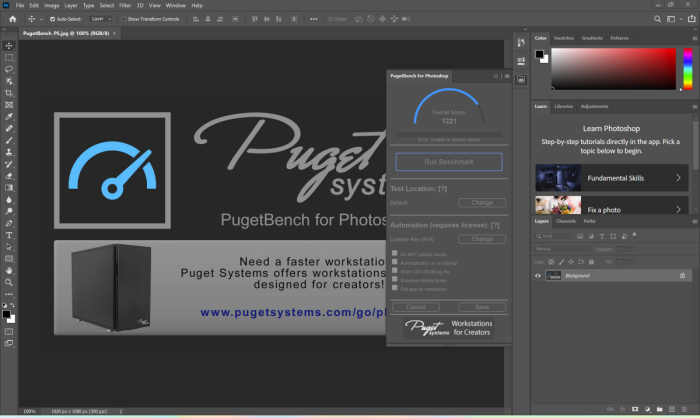Expand the Fix a photo tutorial chevron
This screenshot has height=418, width=700.
tap(679, 209)
